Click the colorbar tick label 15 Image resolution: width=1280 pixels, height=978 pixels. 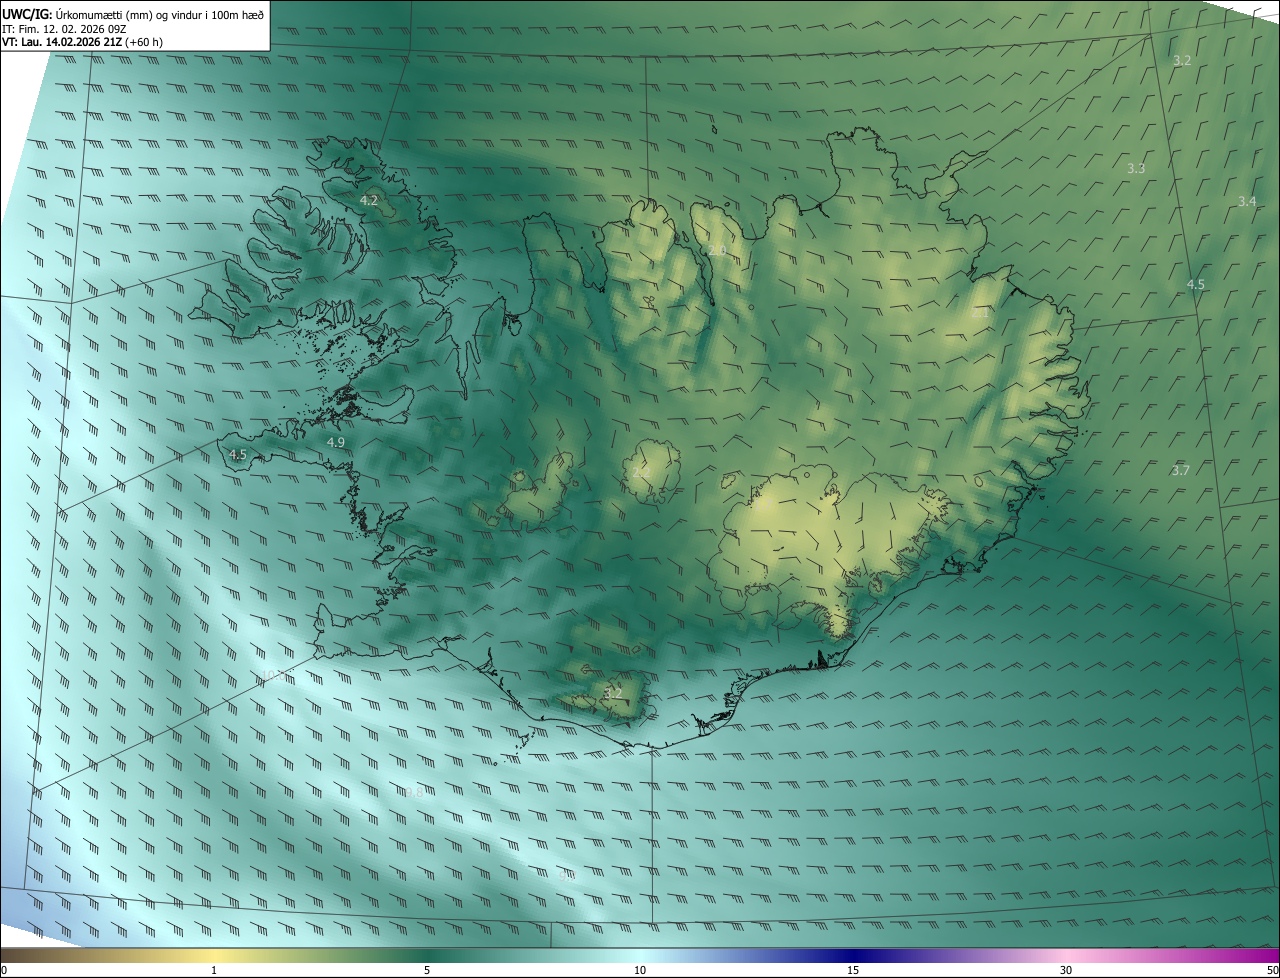pyautogui.click(x=853, y=970)
